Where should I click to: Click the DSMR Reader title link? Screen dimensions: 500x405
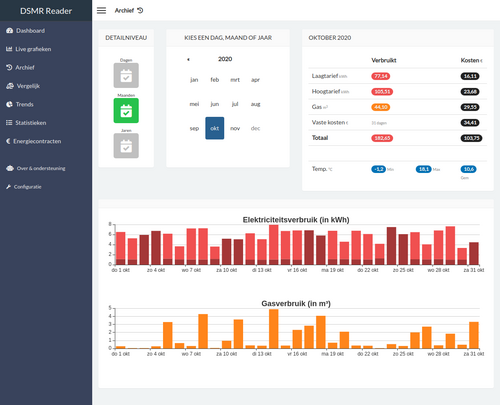[46, 11]
